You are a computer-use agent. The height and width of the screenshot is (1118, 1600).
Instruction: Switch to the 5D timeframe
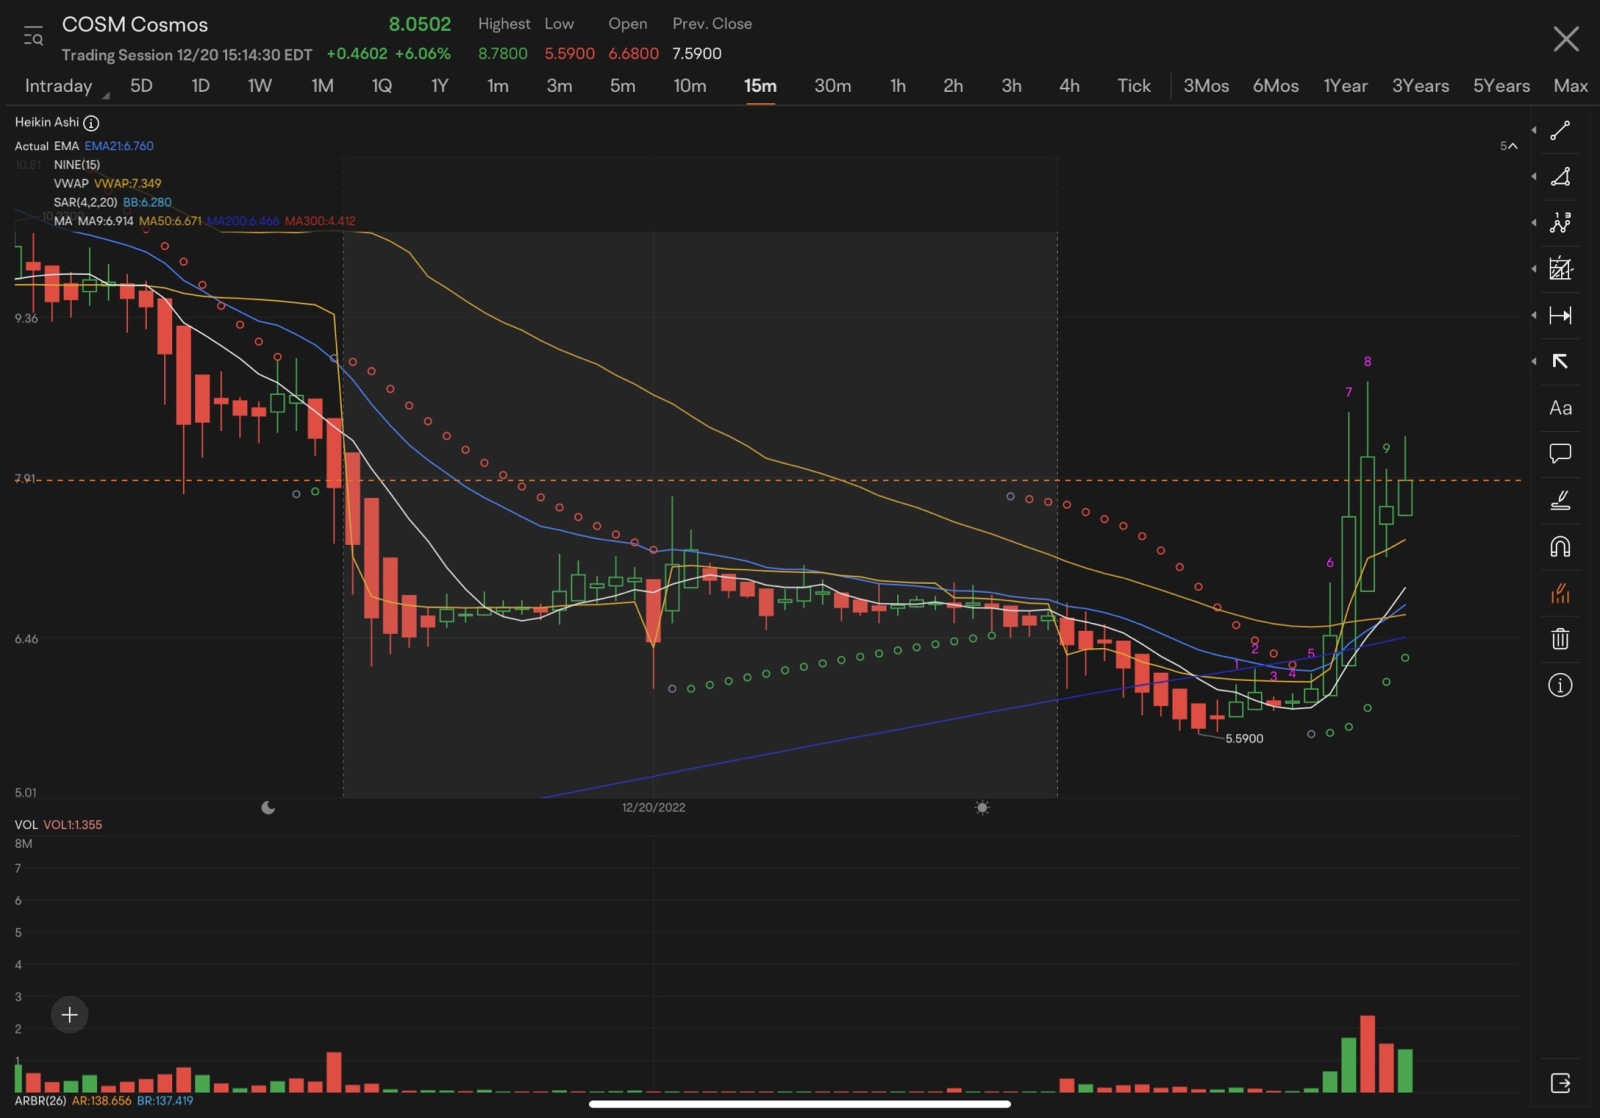click(142, 86)
